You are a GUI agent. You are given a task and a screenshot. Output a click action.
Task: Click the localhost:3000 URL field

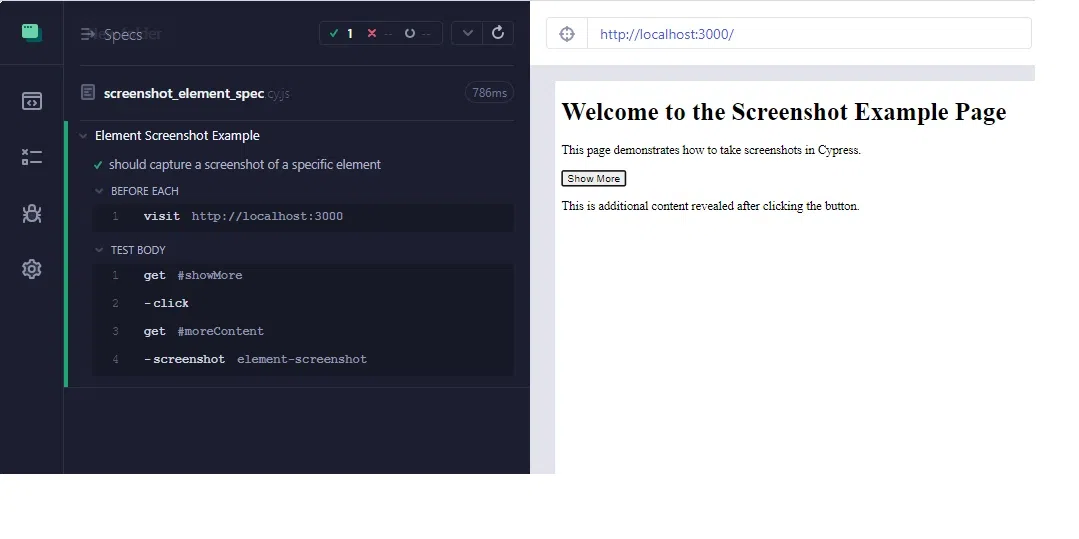click(809, 34)
